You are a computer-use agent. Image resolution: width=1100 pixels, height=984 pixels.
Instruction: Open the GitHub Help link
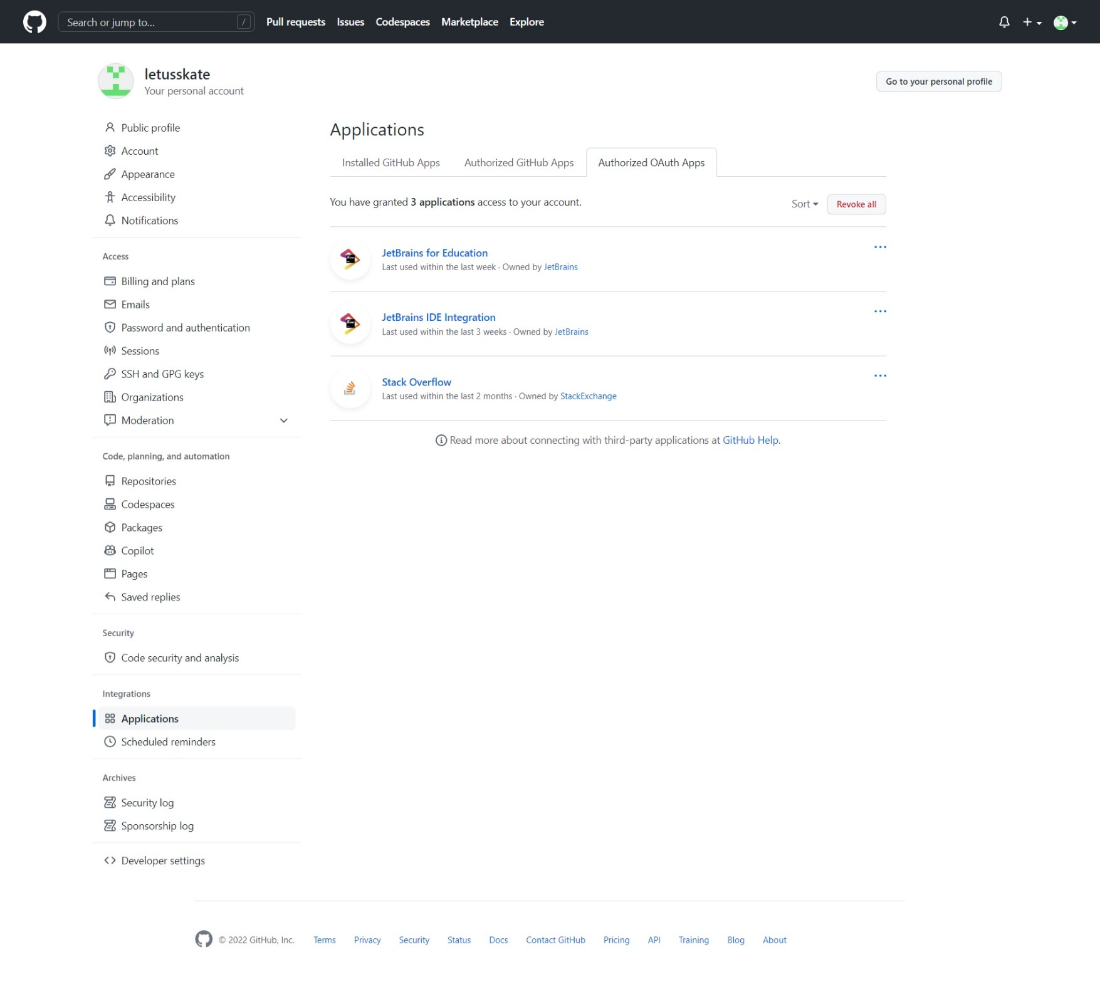(x=750, y=440)
